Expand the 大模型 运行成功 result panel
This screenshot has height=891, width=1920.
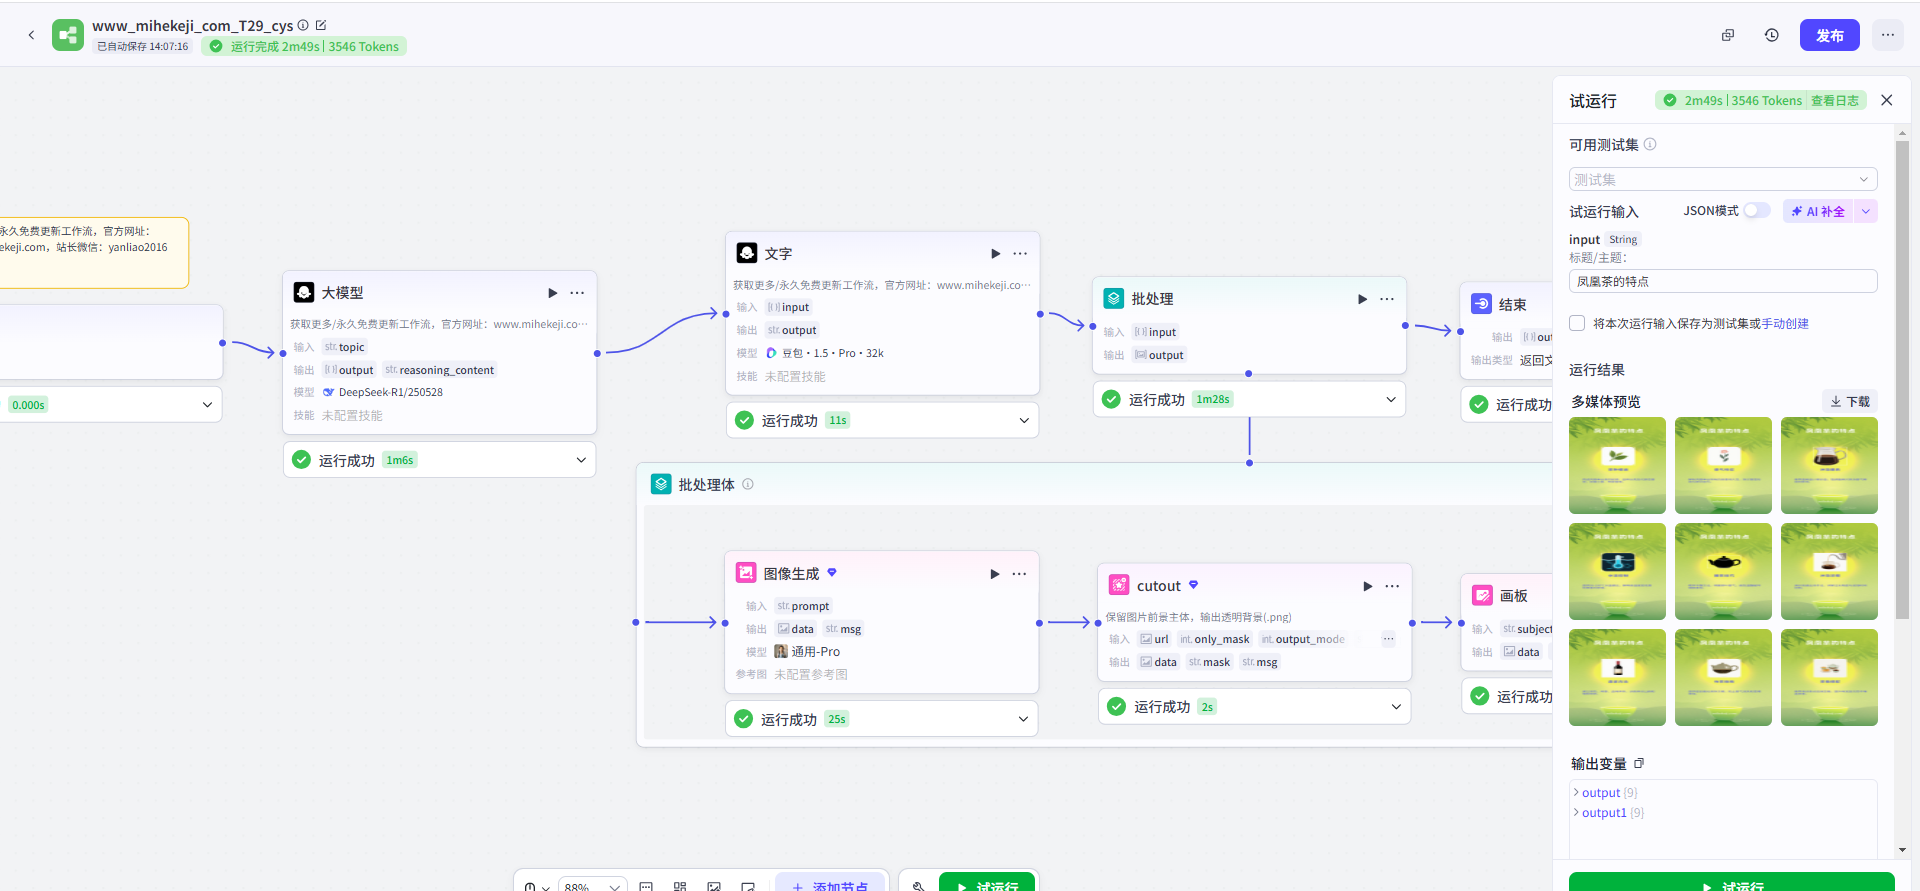581,460
